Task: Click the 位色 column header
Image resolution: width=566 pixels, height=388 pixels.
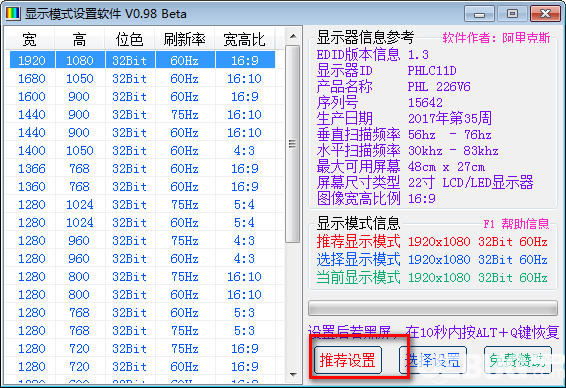Action: coord(129,39)
